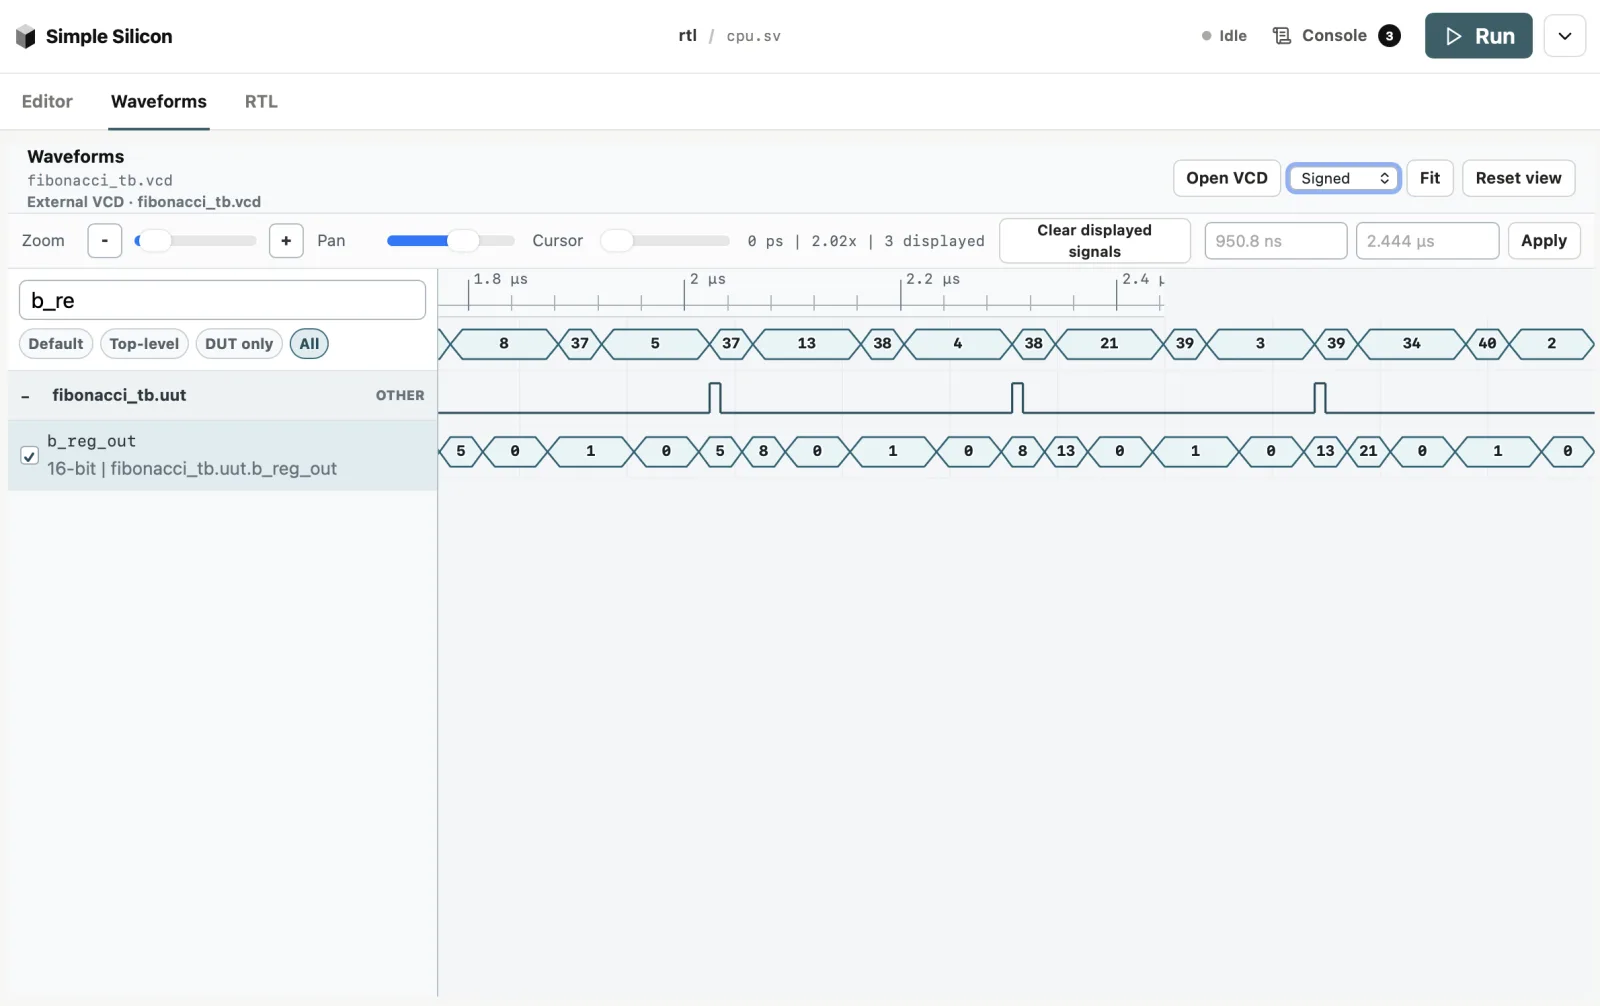This screenshot has width=1600, height=1006.
Task: Click the waveform segment valued 40
Action: (1487, 344)
